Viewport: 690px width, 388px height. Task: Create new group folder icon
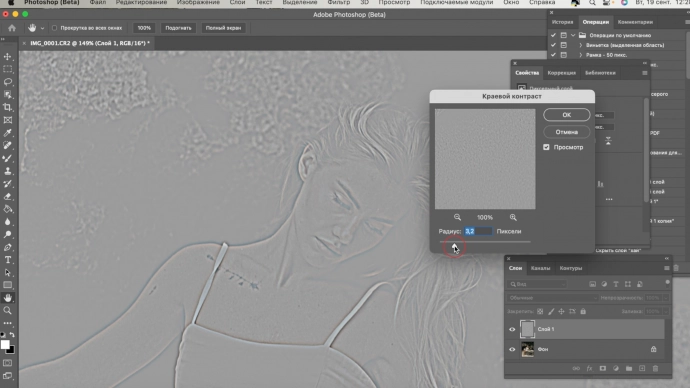click(629, 369)
